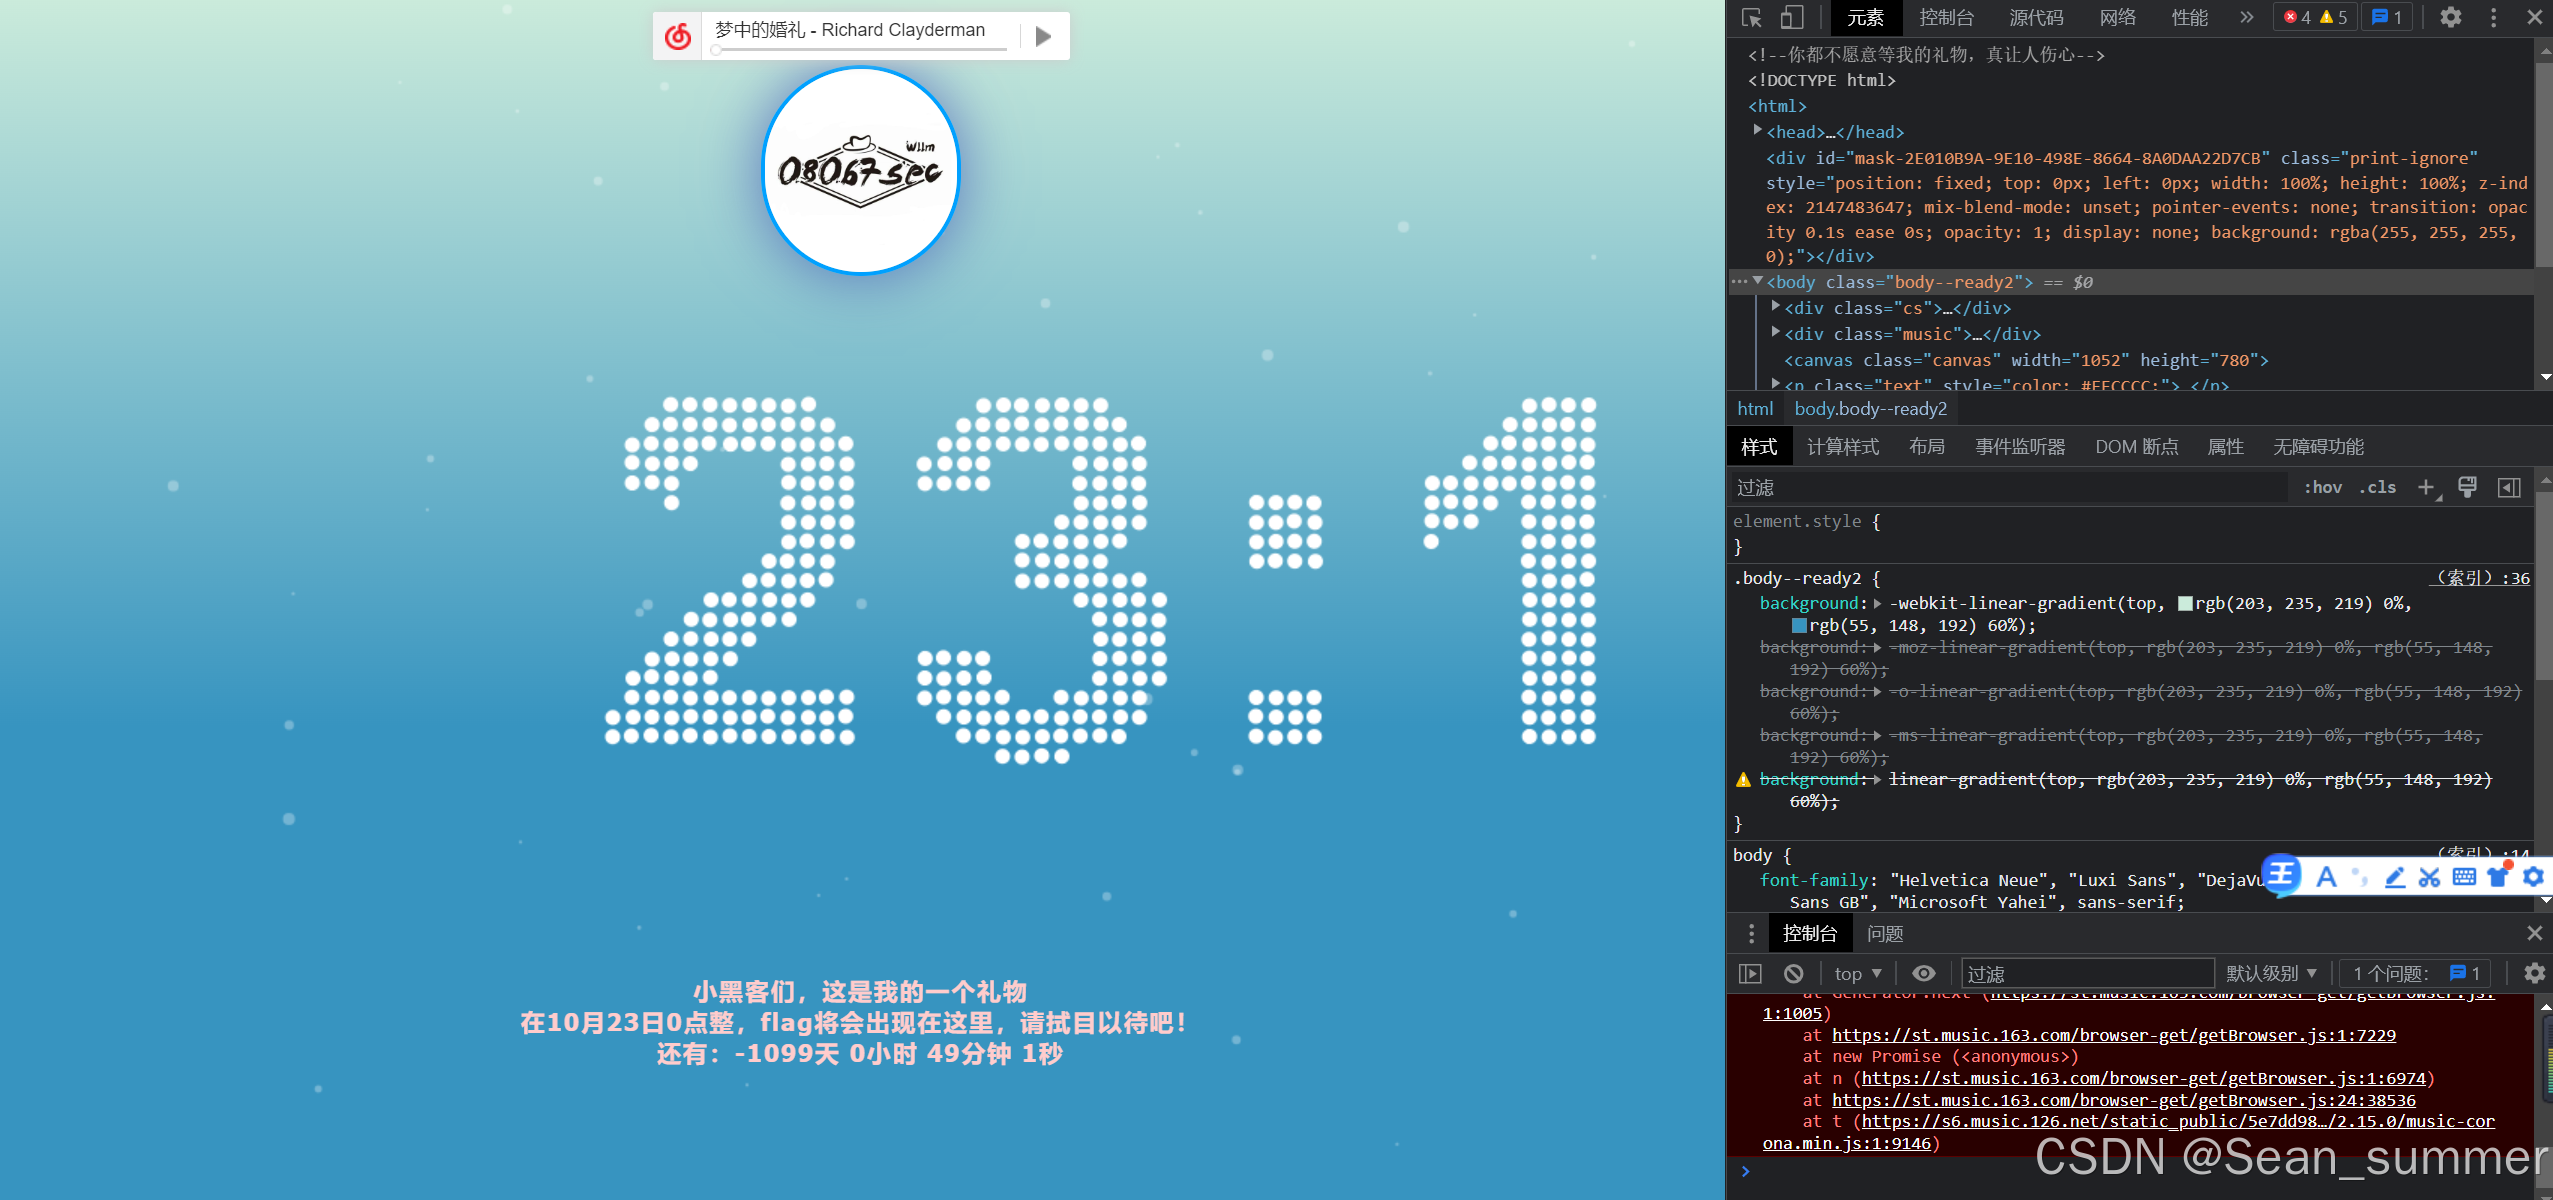Expand div class music node
The width and height of the screenshot is (2553, 1200).
tap(1775, 333)
